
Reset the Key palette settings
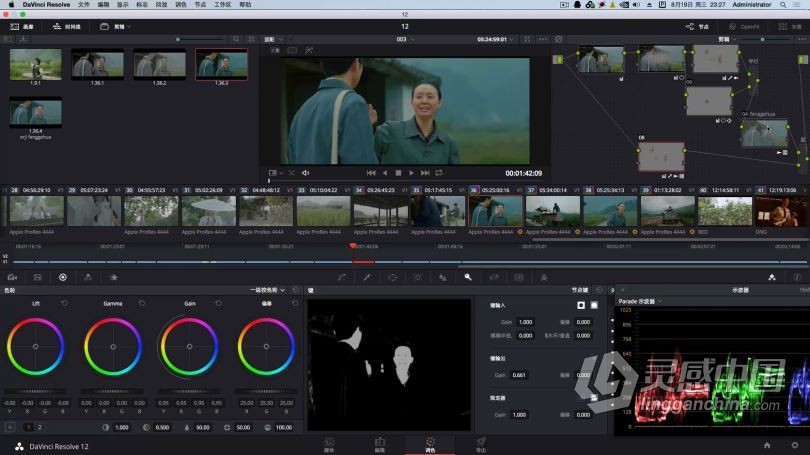coord(599,290)
